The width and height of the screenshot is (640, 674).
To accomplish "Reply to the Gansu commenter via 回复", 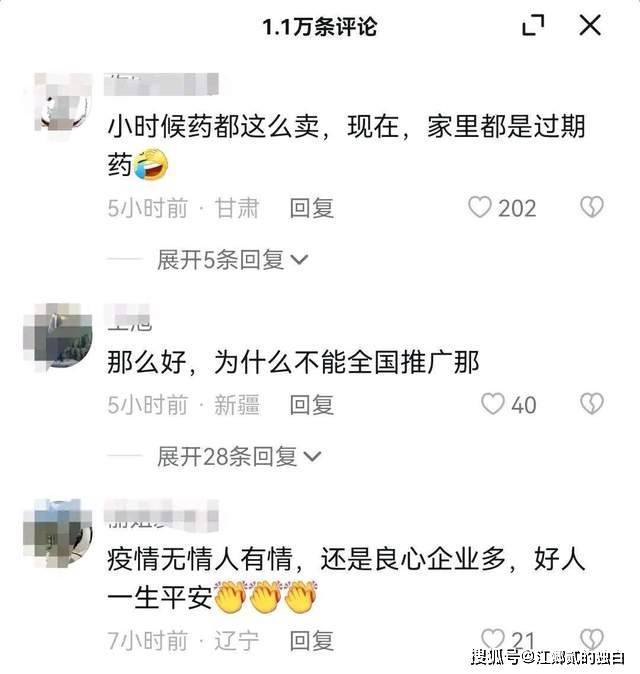I will point(312,208).
